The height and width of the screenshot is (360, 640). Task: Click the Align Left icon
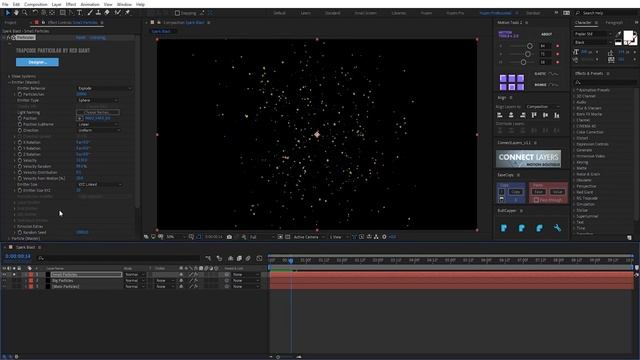(x=500, y=116)
